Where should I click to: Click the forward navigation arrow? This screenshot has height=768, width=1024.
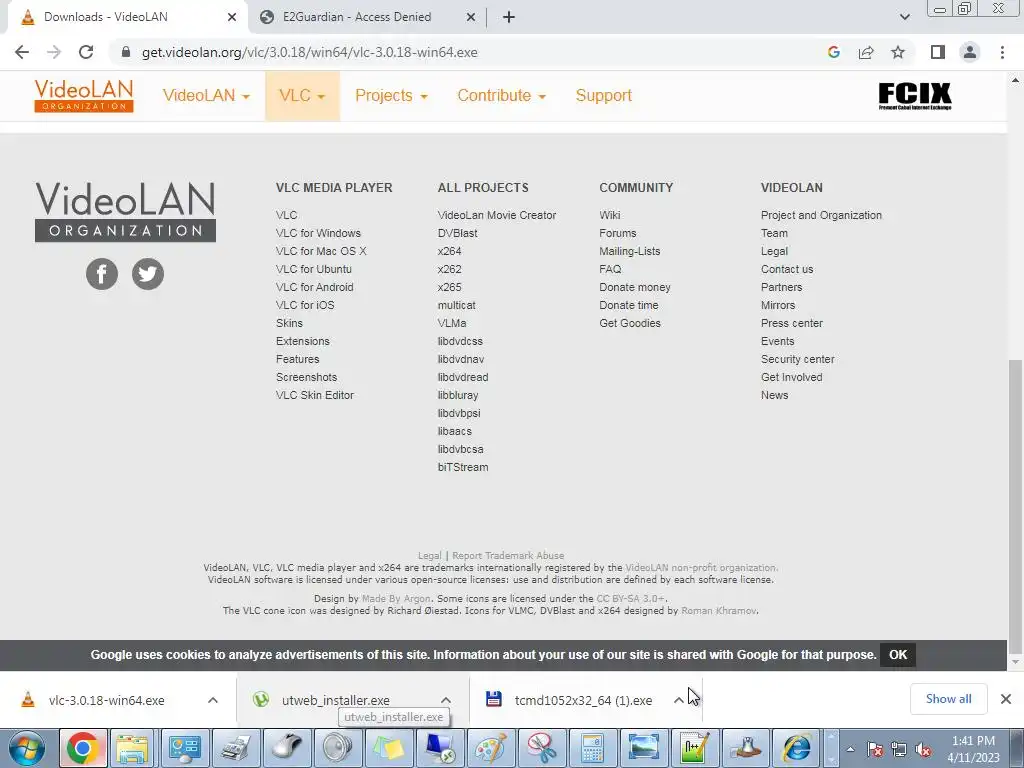pyautogui.click(x=54, y=52)
